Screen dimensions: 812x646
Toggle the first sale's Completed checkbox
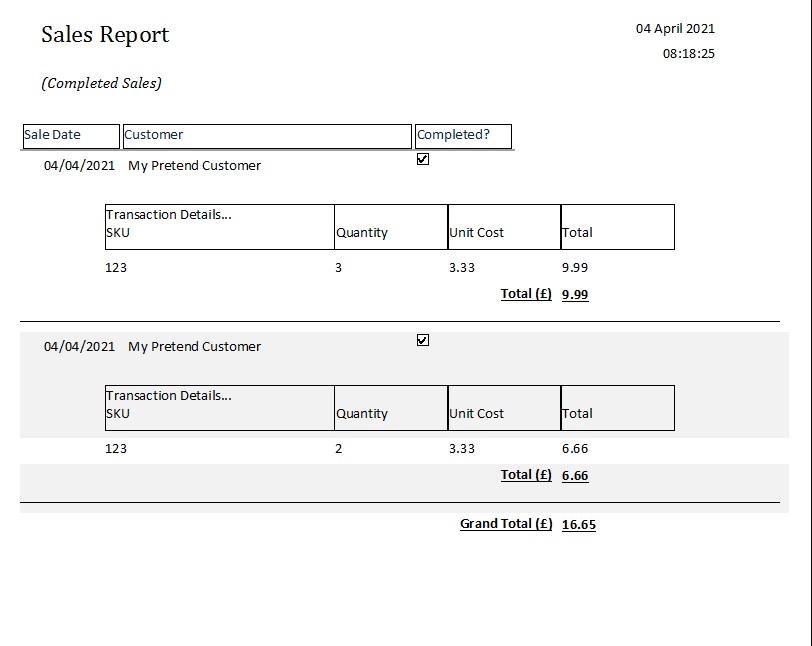422,159
